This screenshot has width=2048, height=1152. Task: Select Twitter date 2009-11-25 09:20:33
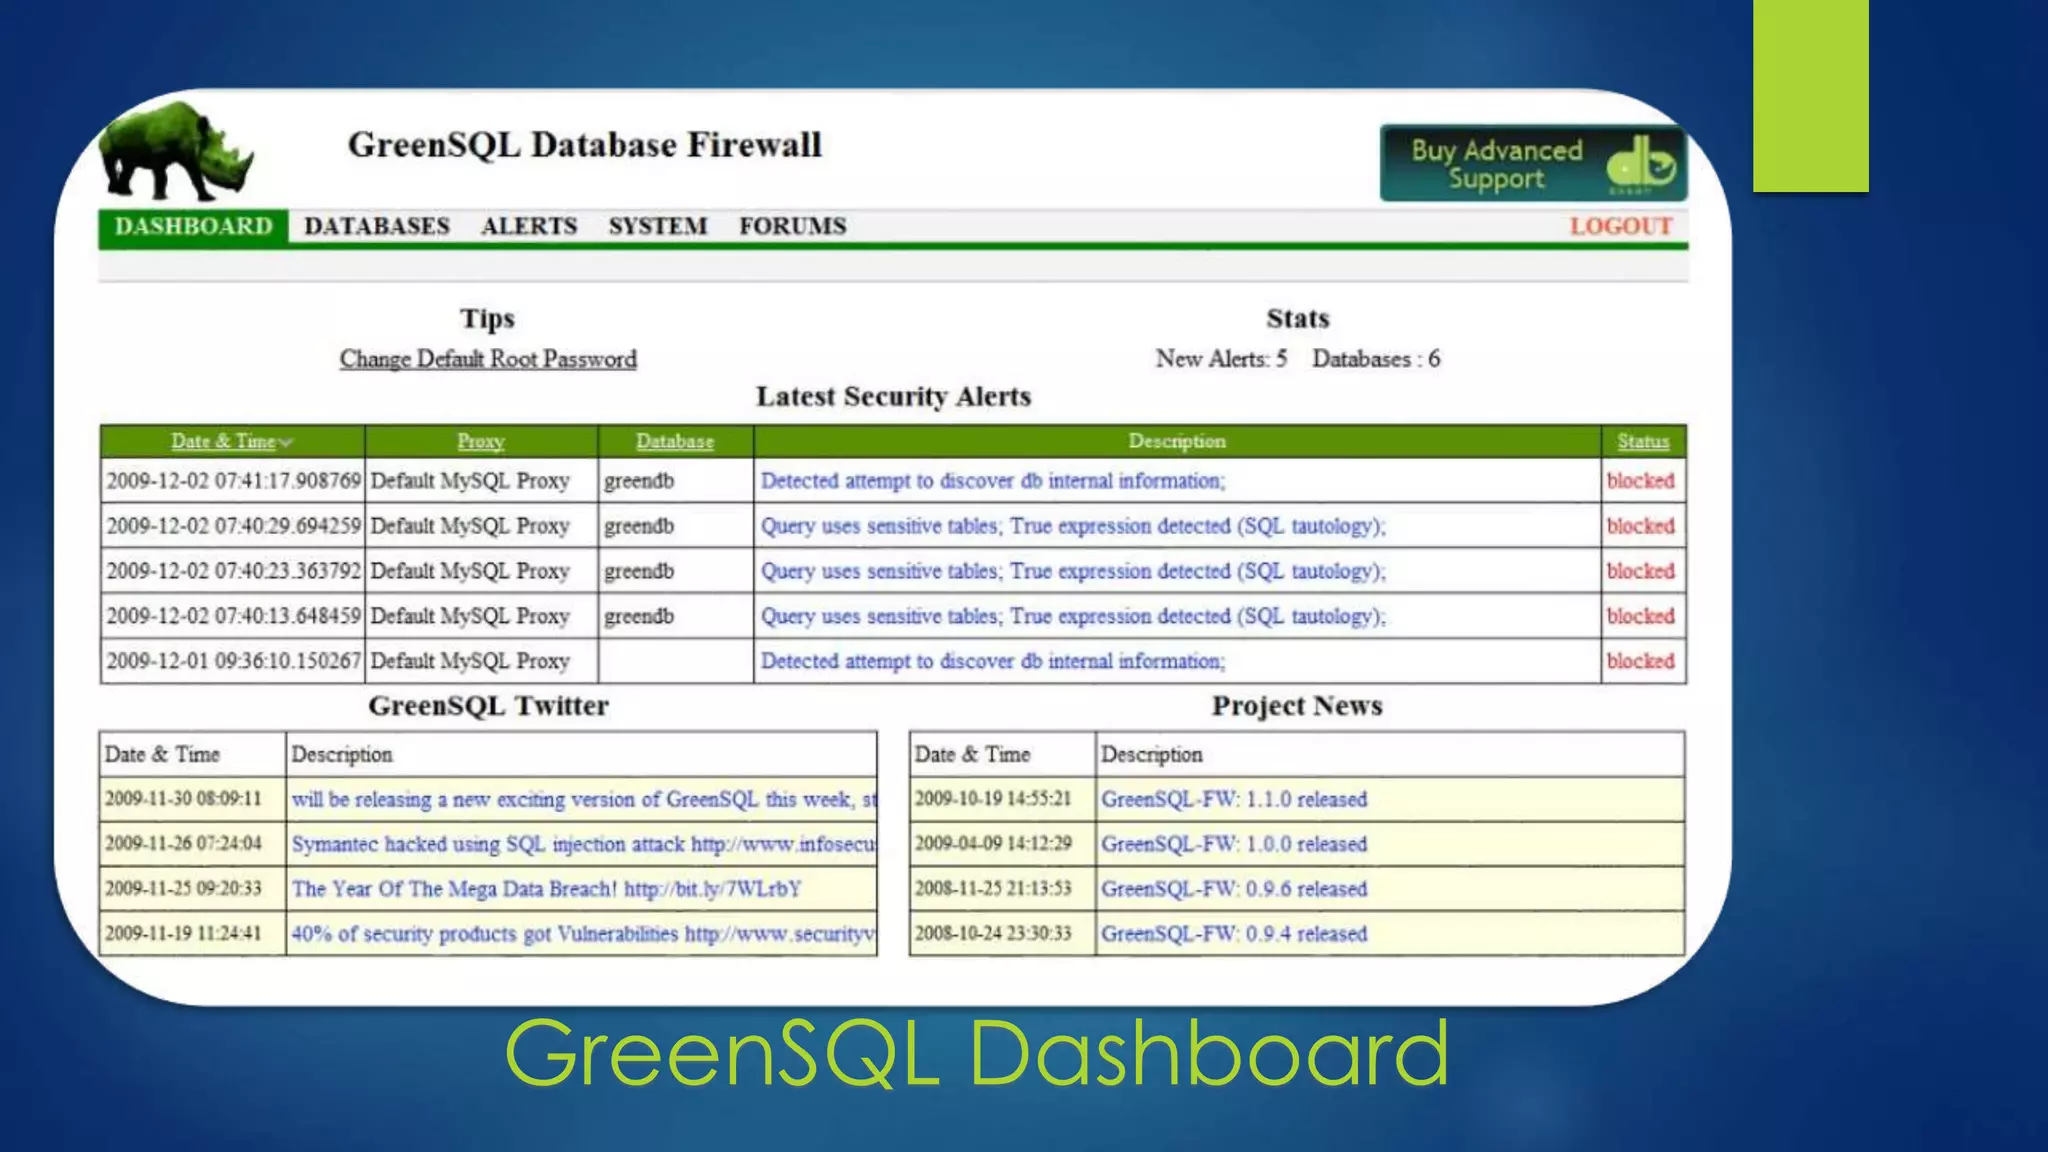pos(183,888)
